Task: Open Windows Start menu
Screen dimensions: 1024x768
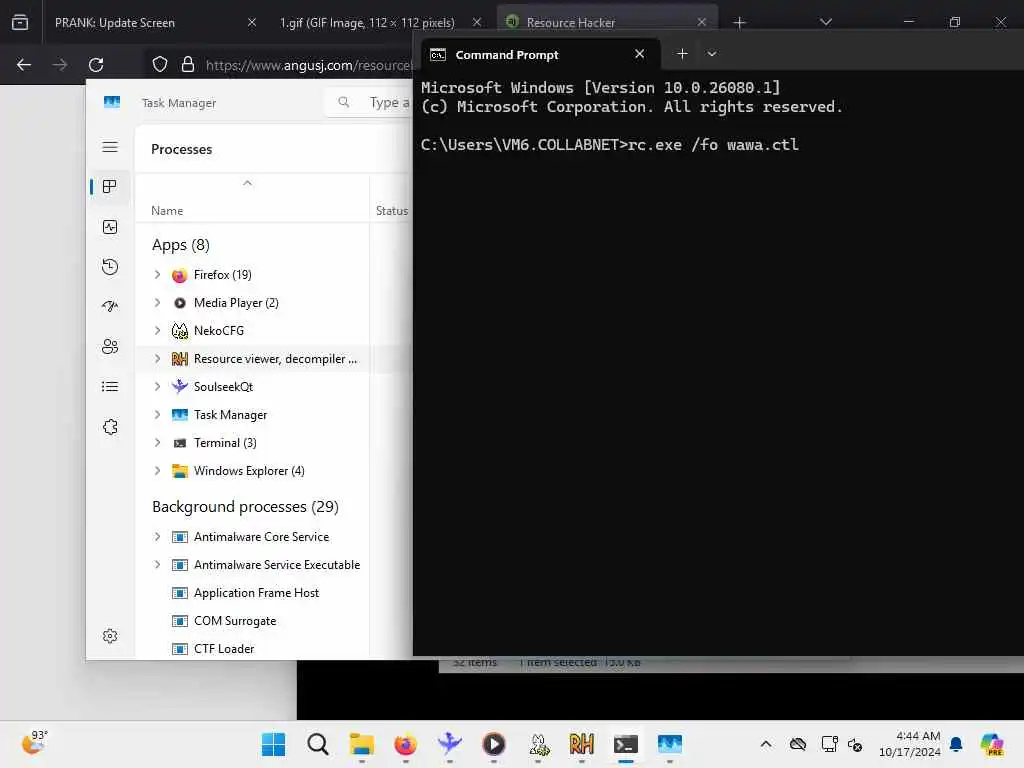Action: (x=273, y=744)
